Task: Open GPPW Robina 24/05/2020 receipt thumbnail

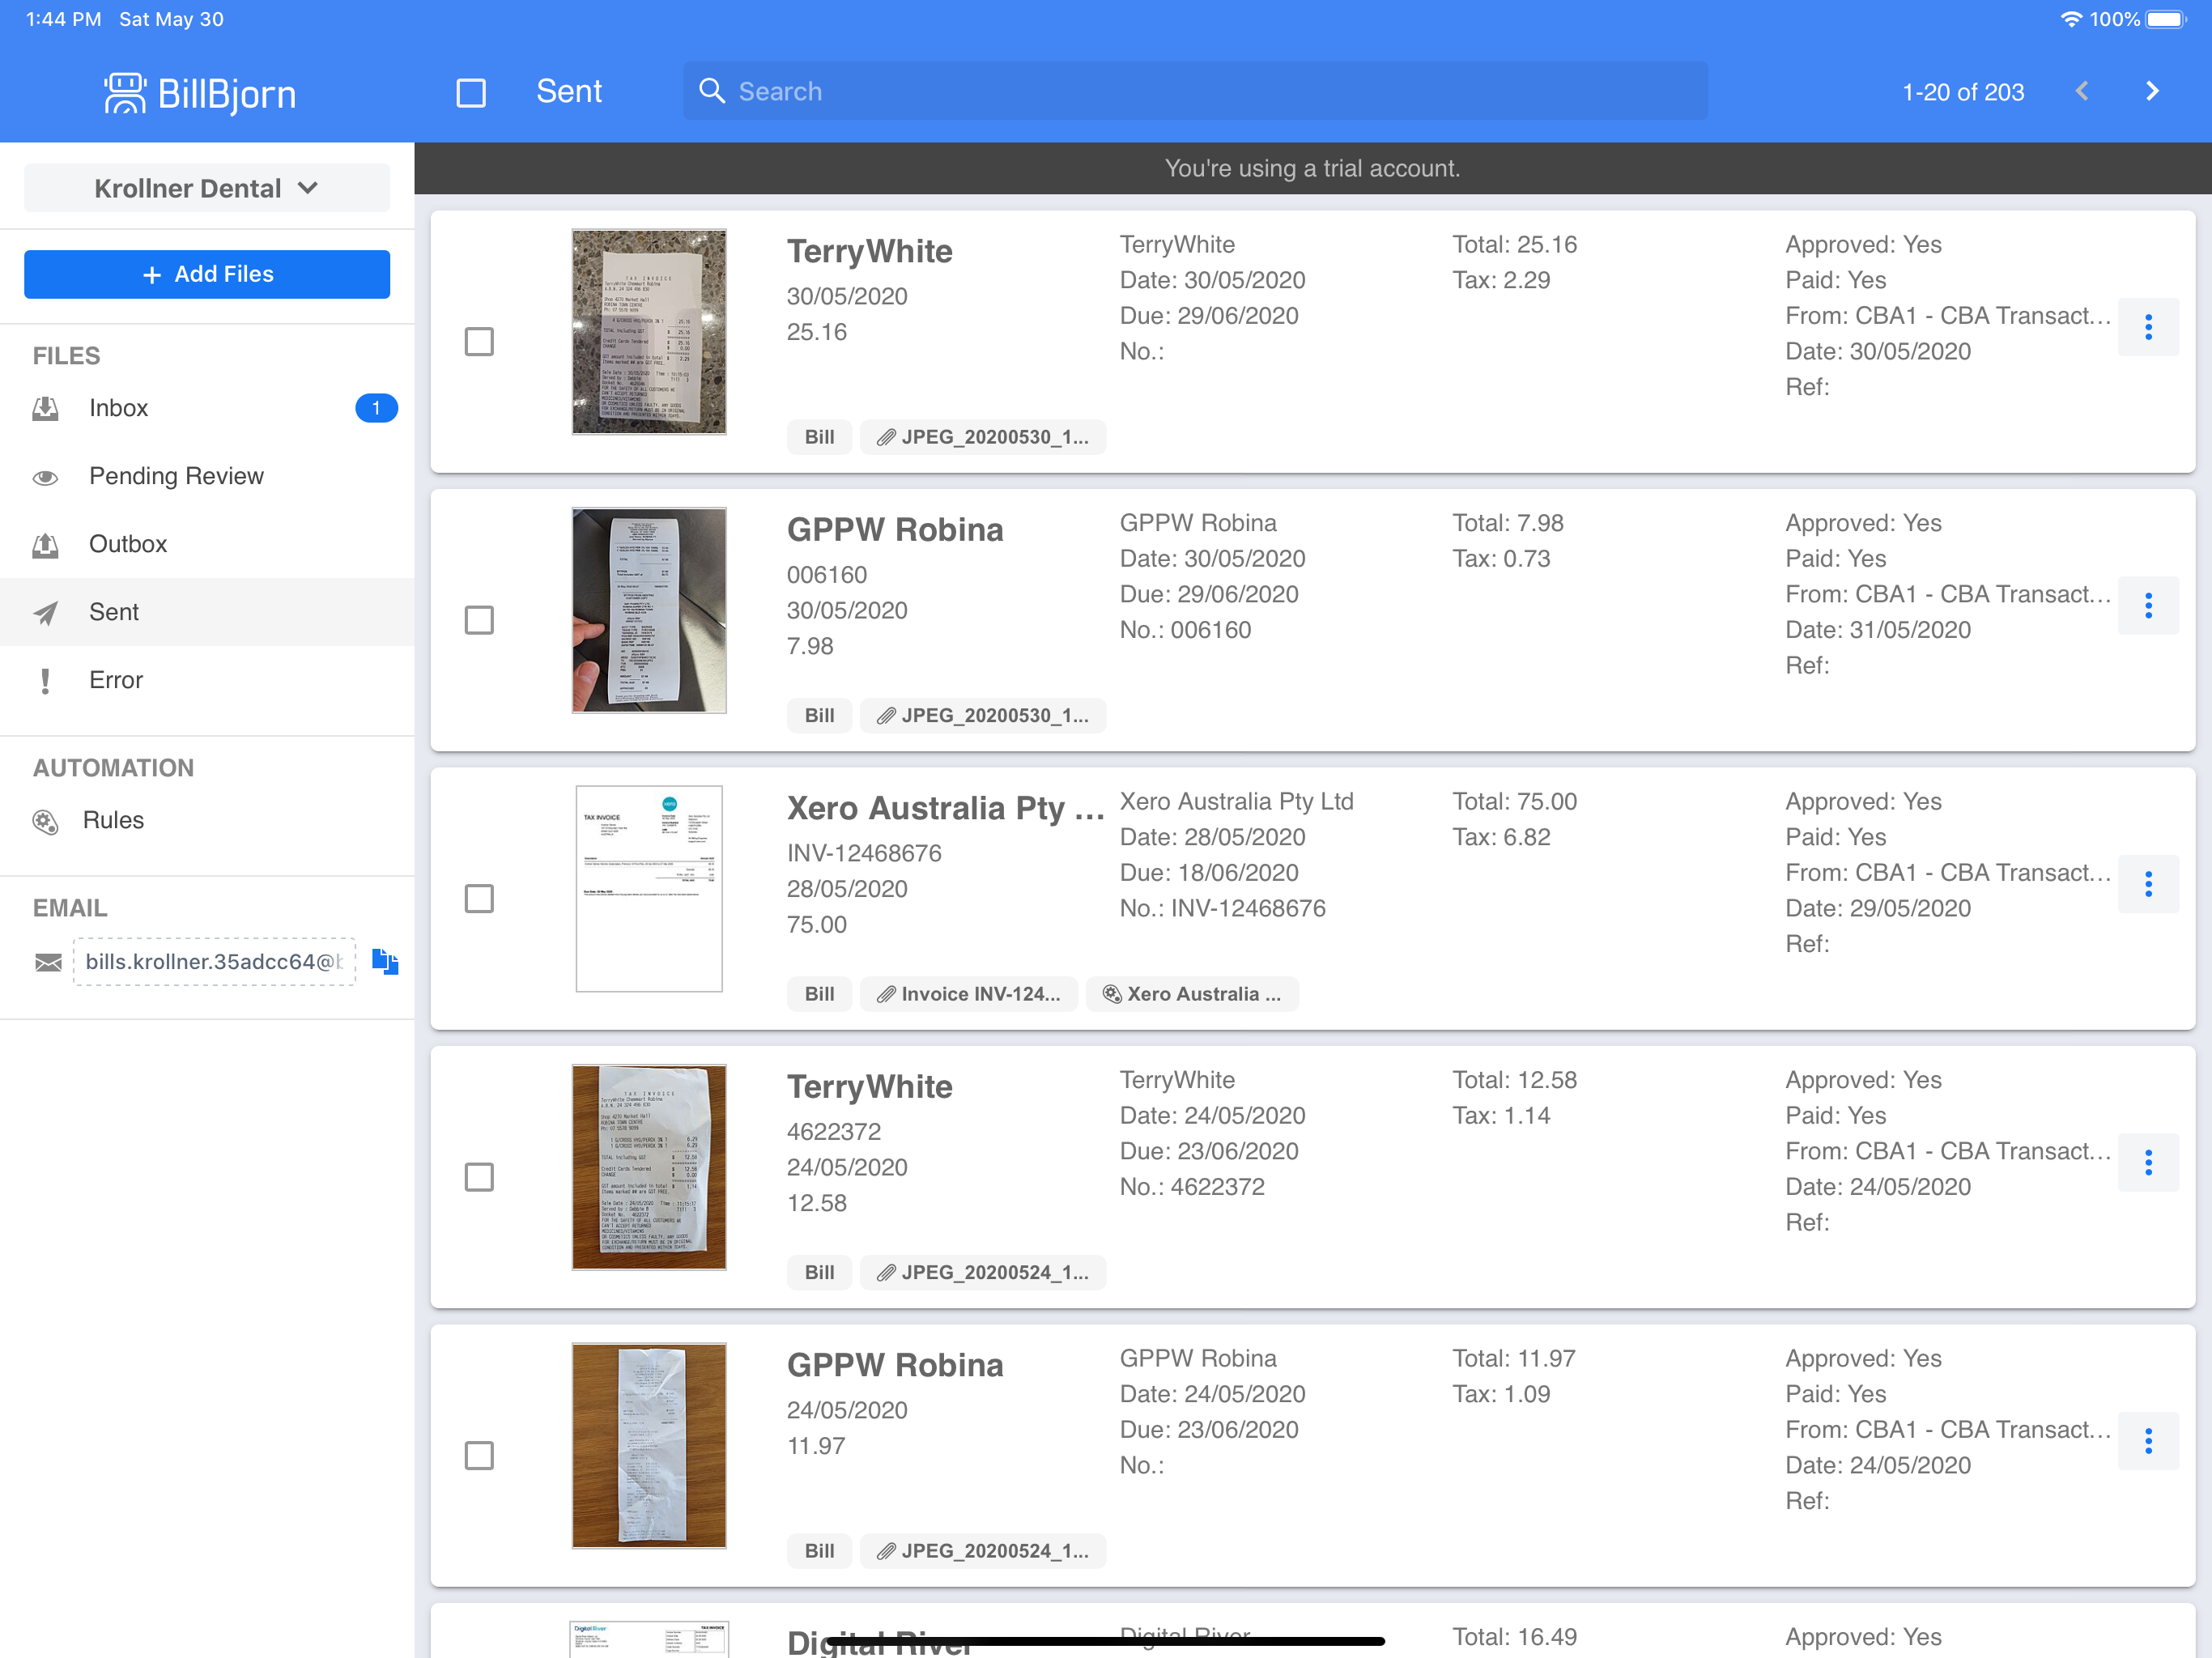Action: click(649, 1446)
